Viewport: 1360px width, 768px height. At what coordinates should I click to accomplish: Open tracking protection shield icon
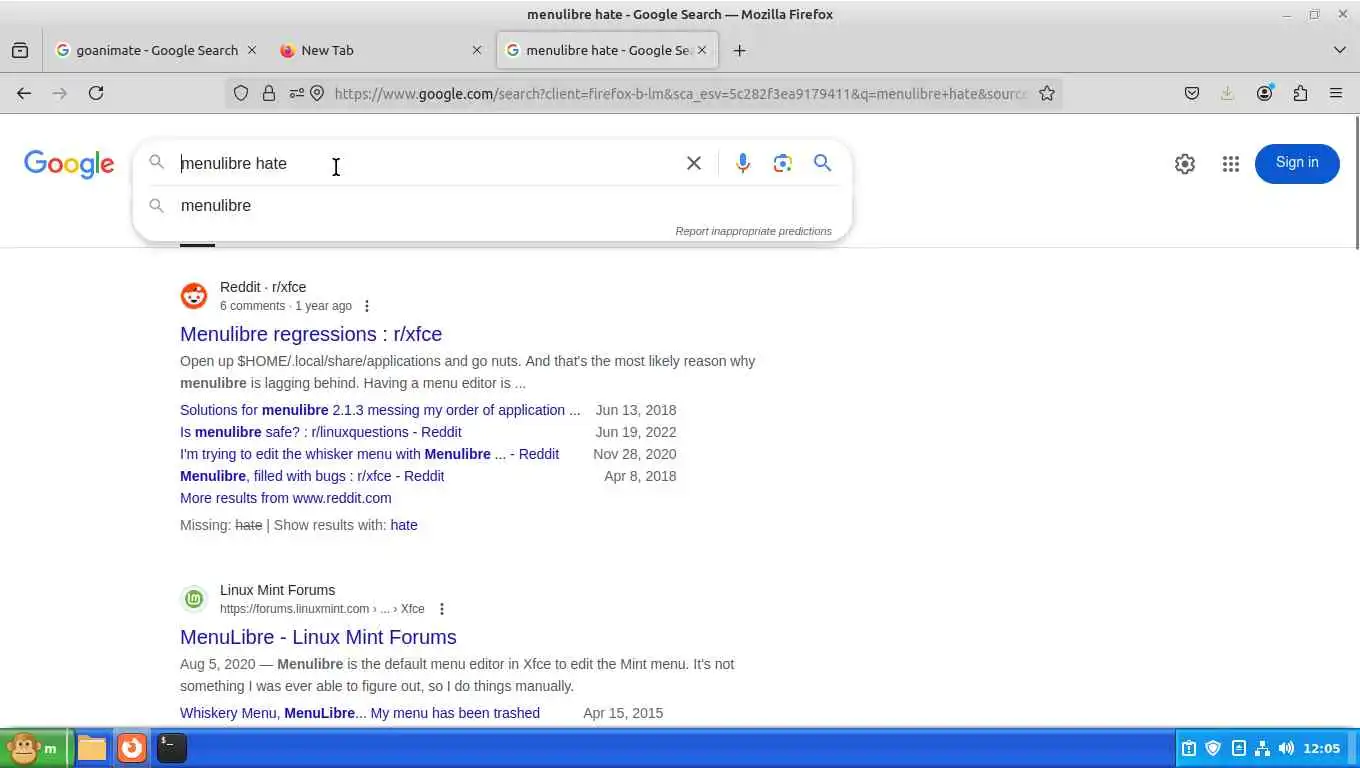pos(241,93)
